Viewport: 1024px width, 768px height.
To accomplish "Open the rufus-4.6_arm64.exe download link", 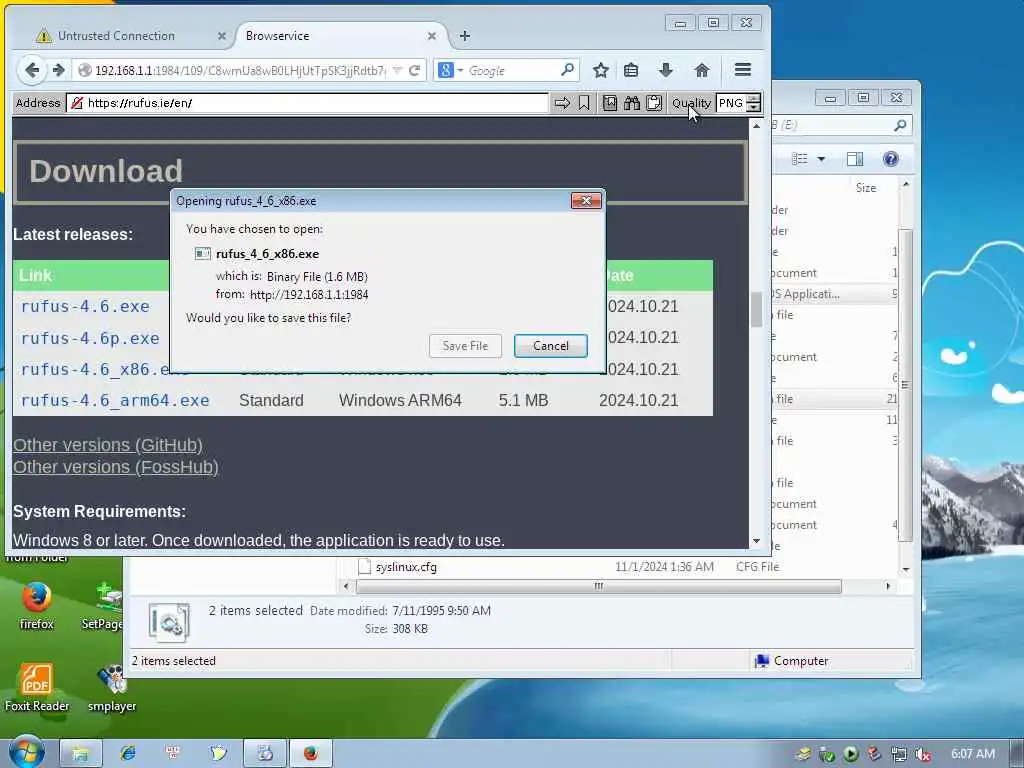I will [x=115, y=400].
